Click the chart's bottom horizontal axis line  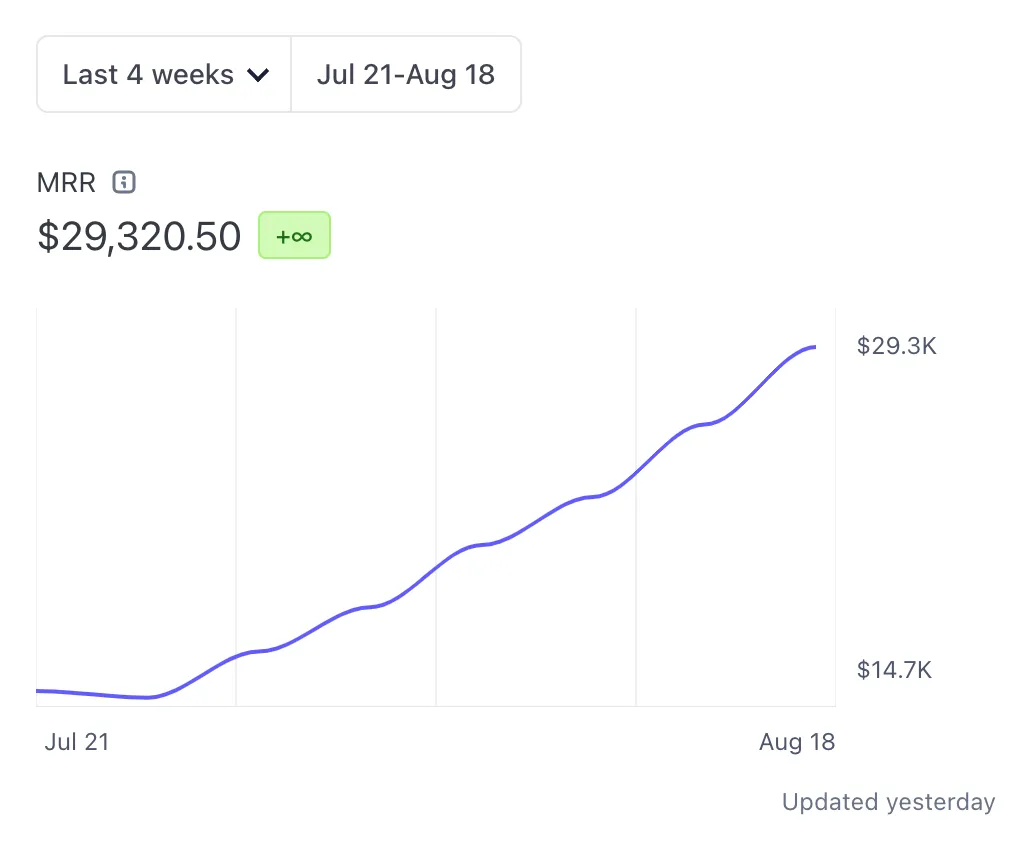pos(436,706)
